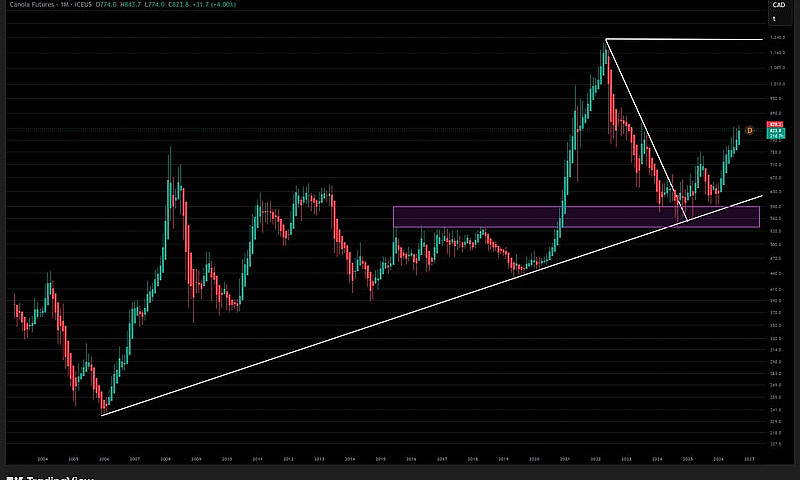The image size is (800, 480).
Task: Click the 1,240.0 price axis label
Action: pyautogui.click(x=778, y=38)
